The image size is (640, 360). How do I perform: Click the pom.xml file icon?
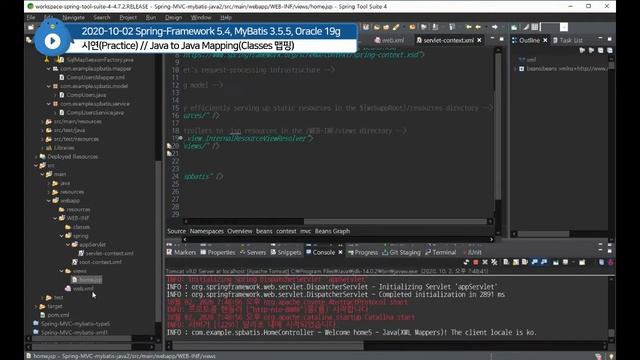(42, 315)
